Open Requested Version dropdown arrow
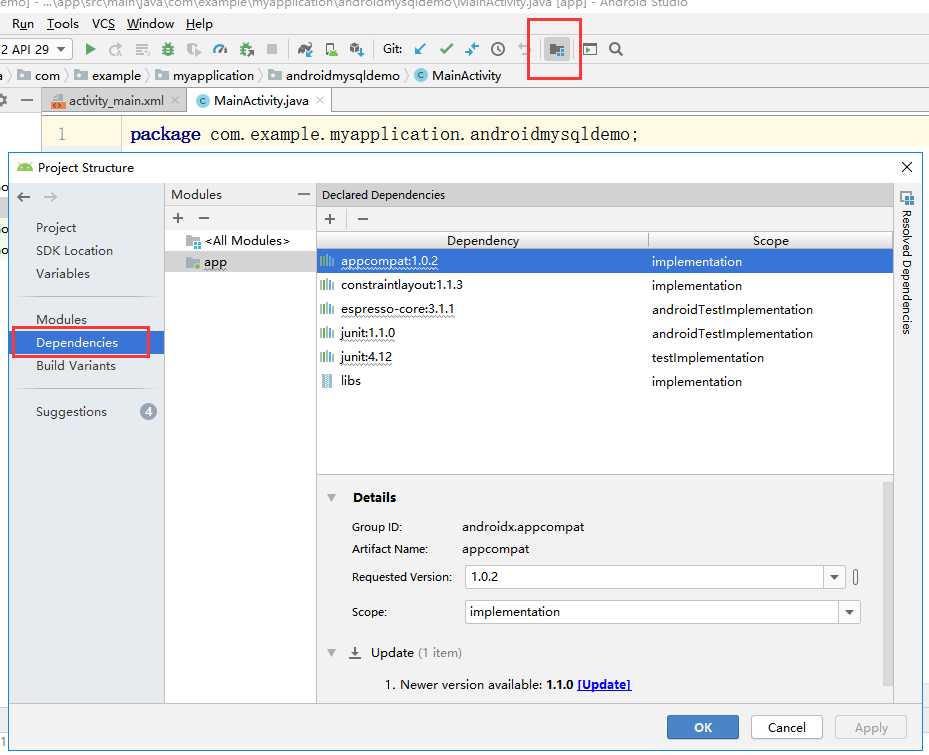 [x=834, y=577]
